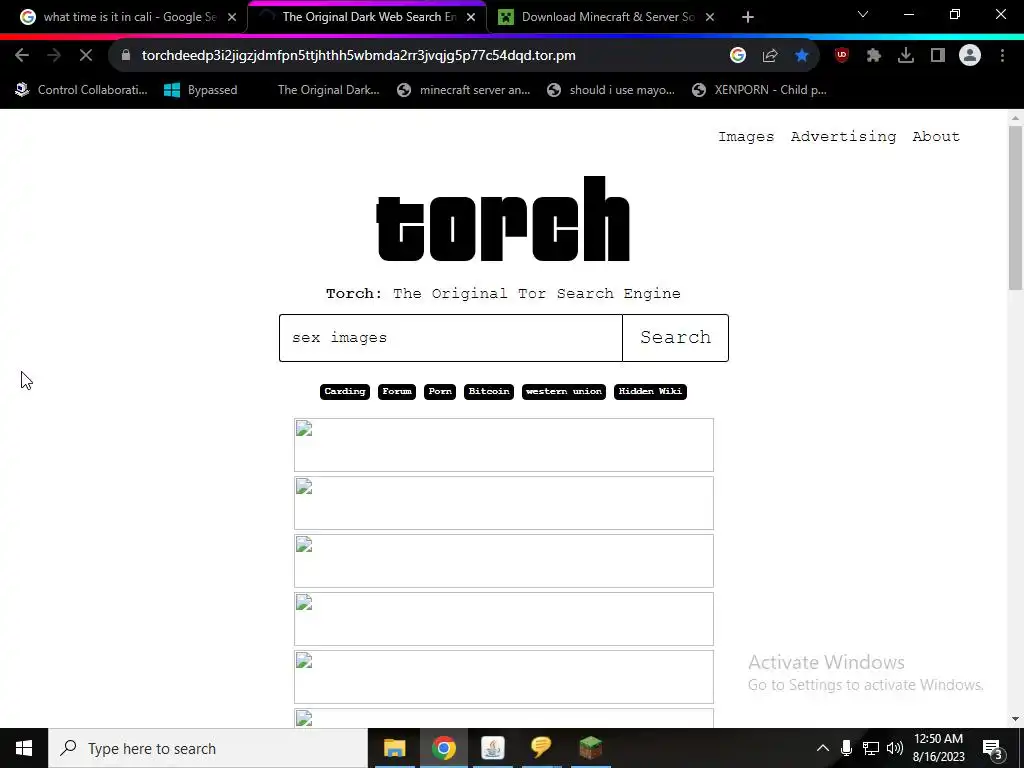
Task: Open the Advertising page link
Action: tap(843, 136)
